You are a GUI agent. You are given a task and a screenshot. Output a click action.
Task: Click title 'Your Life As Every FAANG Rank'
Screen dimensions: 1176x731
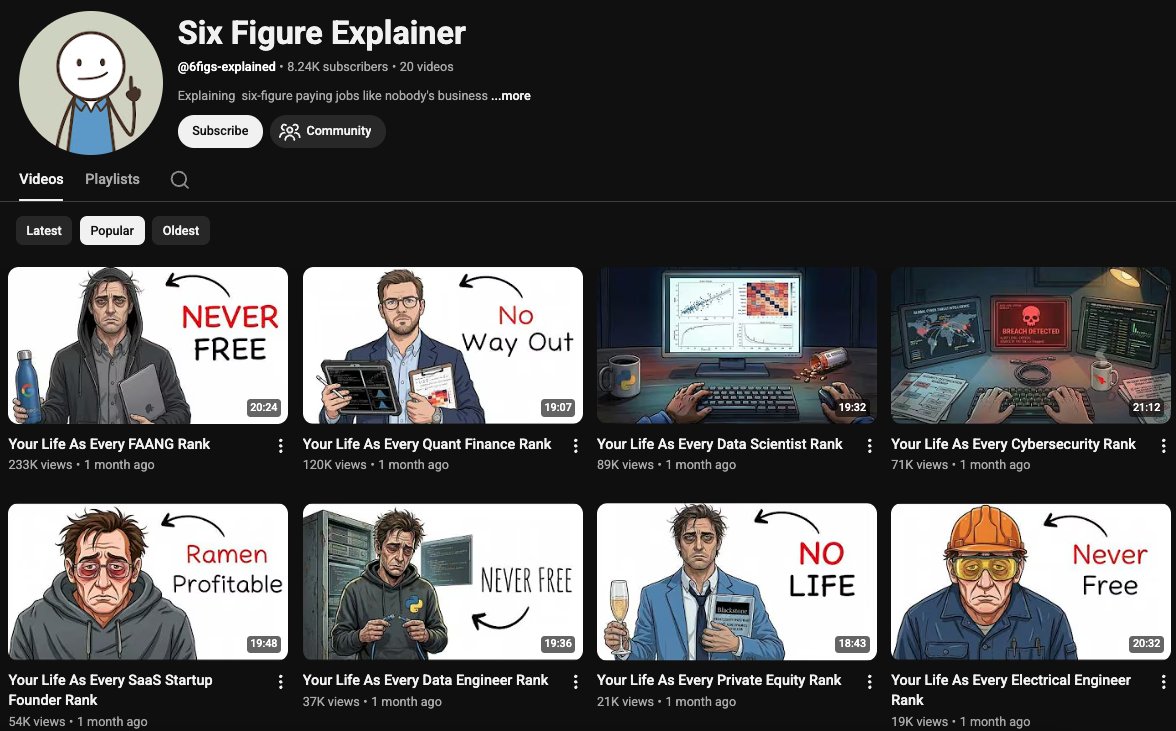pos(110,444)
